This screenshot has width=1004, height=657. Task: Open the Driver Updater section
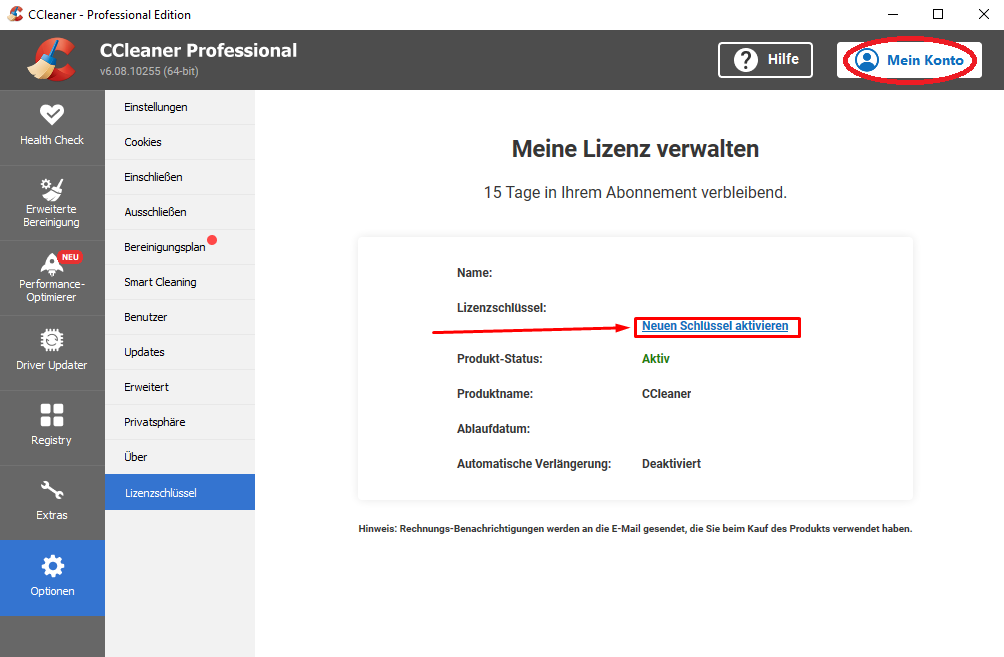(x=52, y=353)
